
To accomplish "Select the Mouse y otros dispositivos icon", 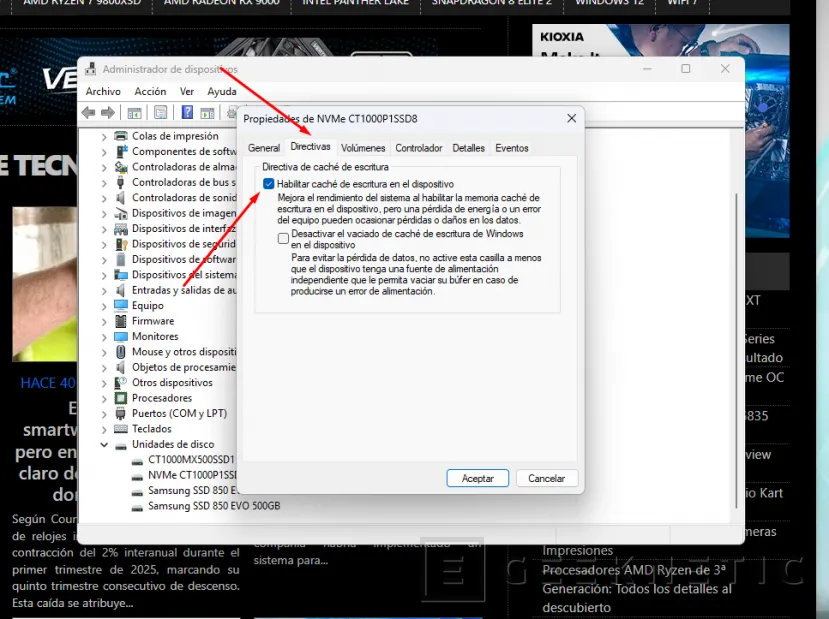I will (121, 352).
